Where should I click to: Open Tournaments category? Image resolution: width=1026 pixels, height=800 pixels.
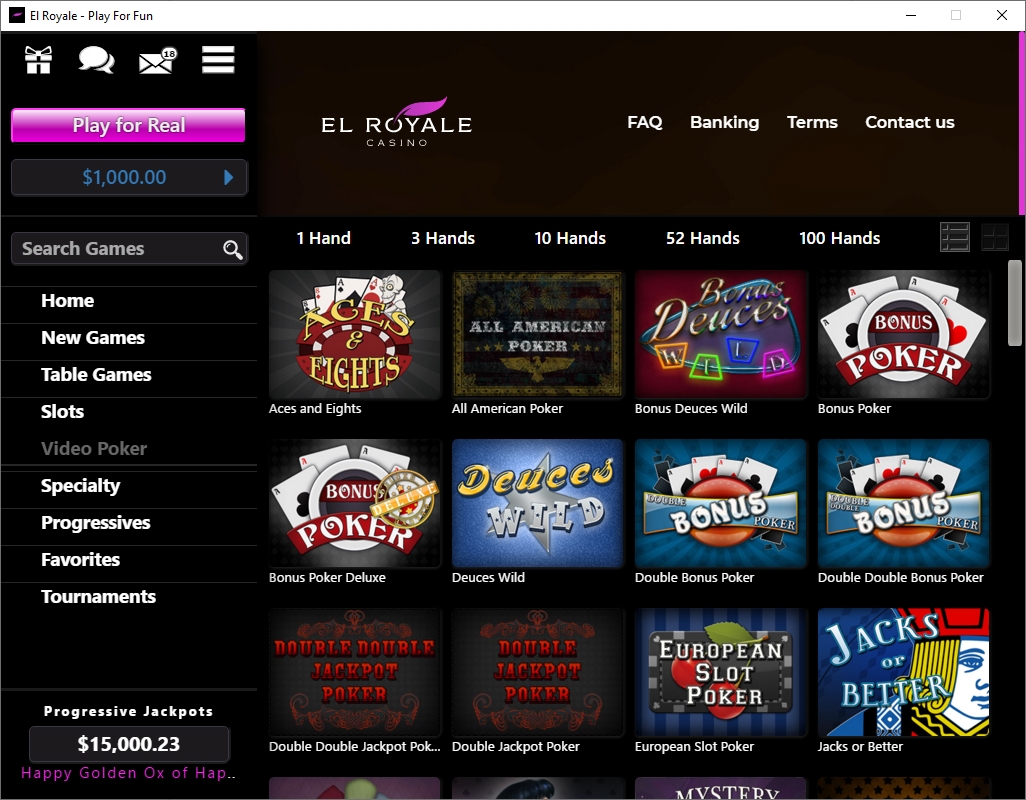(x=98, y=597)
